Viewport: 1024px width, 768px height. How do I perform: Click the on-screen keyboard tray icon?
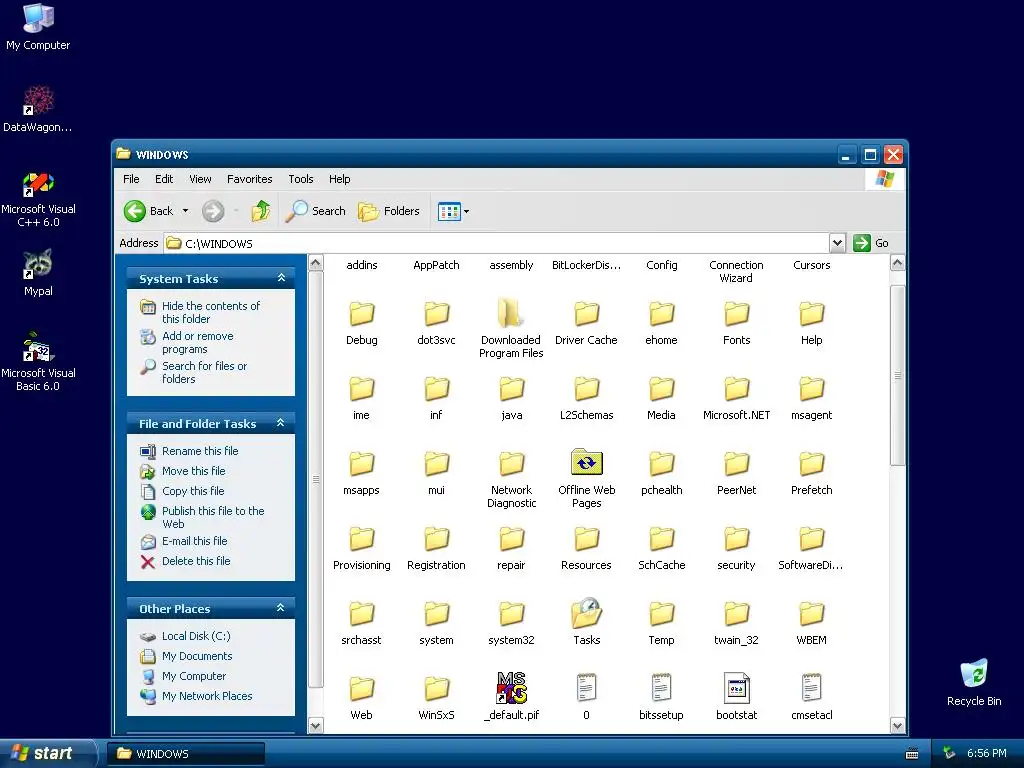pos(912,754)
